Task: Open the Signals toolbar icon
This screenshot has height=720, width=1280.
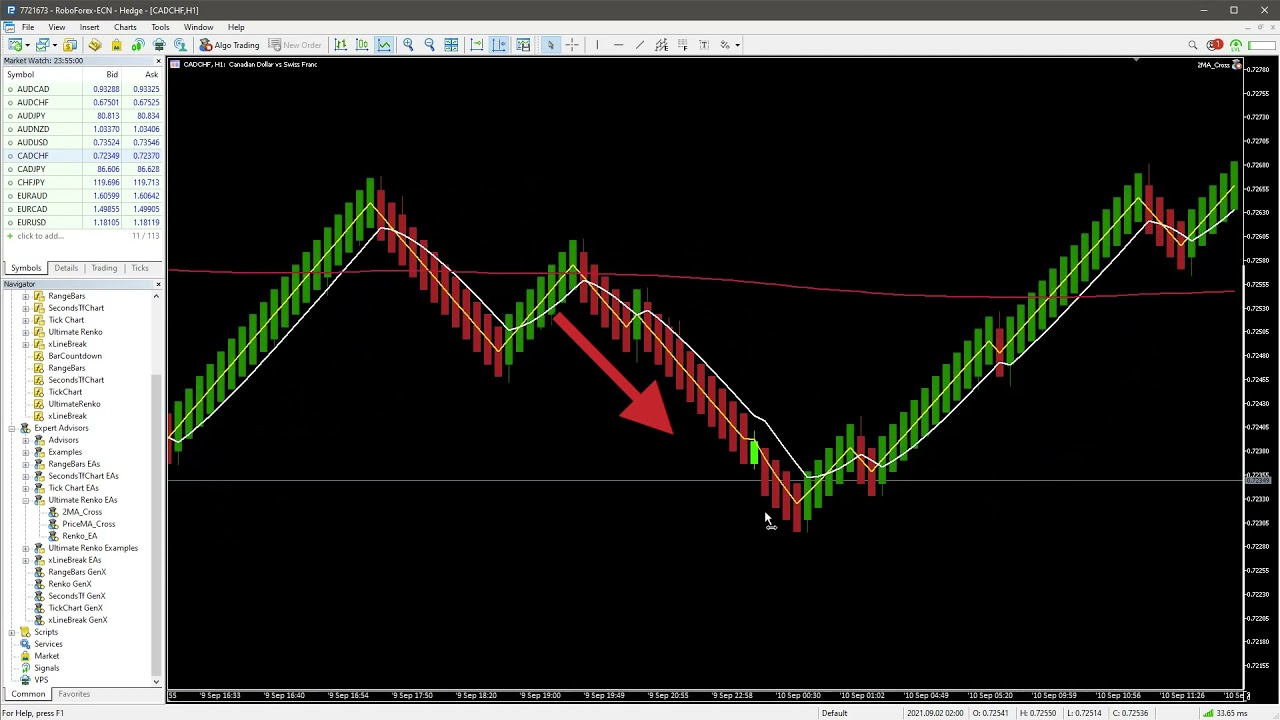Action: [137, 45]
